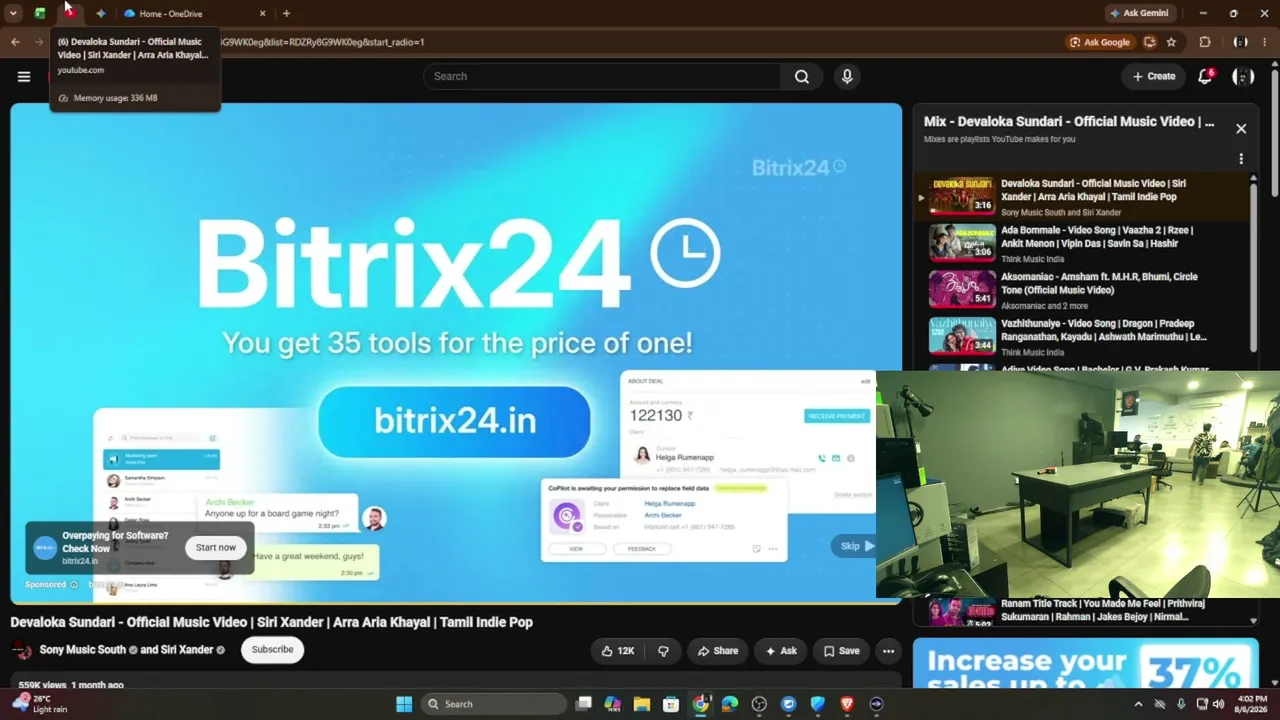This screenshot has width=1280, height=720.
Task: Open Task View on the taskbar
Action: pos(584,704)
